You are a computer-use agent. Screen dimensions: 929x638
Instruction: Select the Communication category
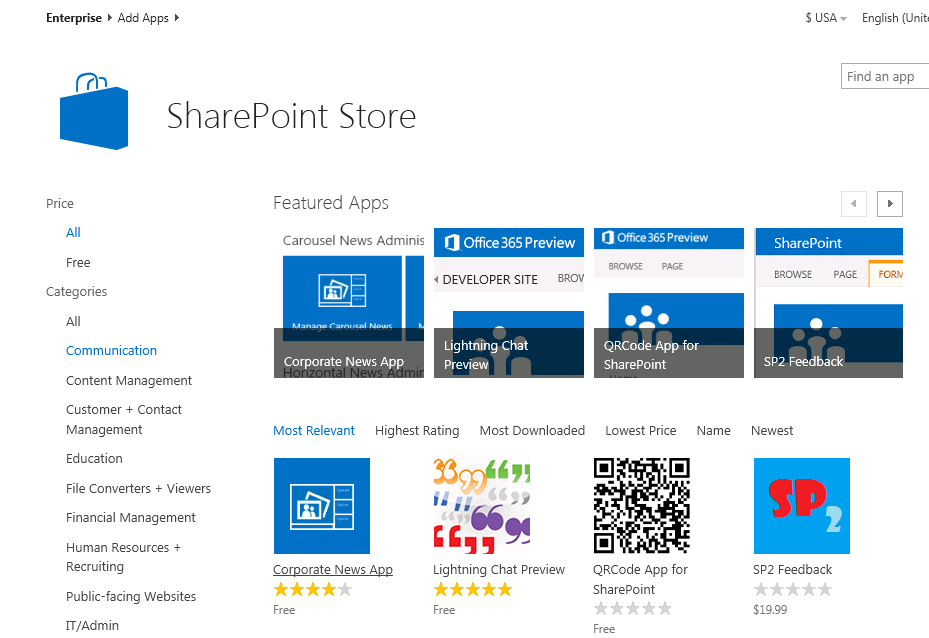click(111, 351)
